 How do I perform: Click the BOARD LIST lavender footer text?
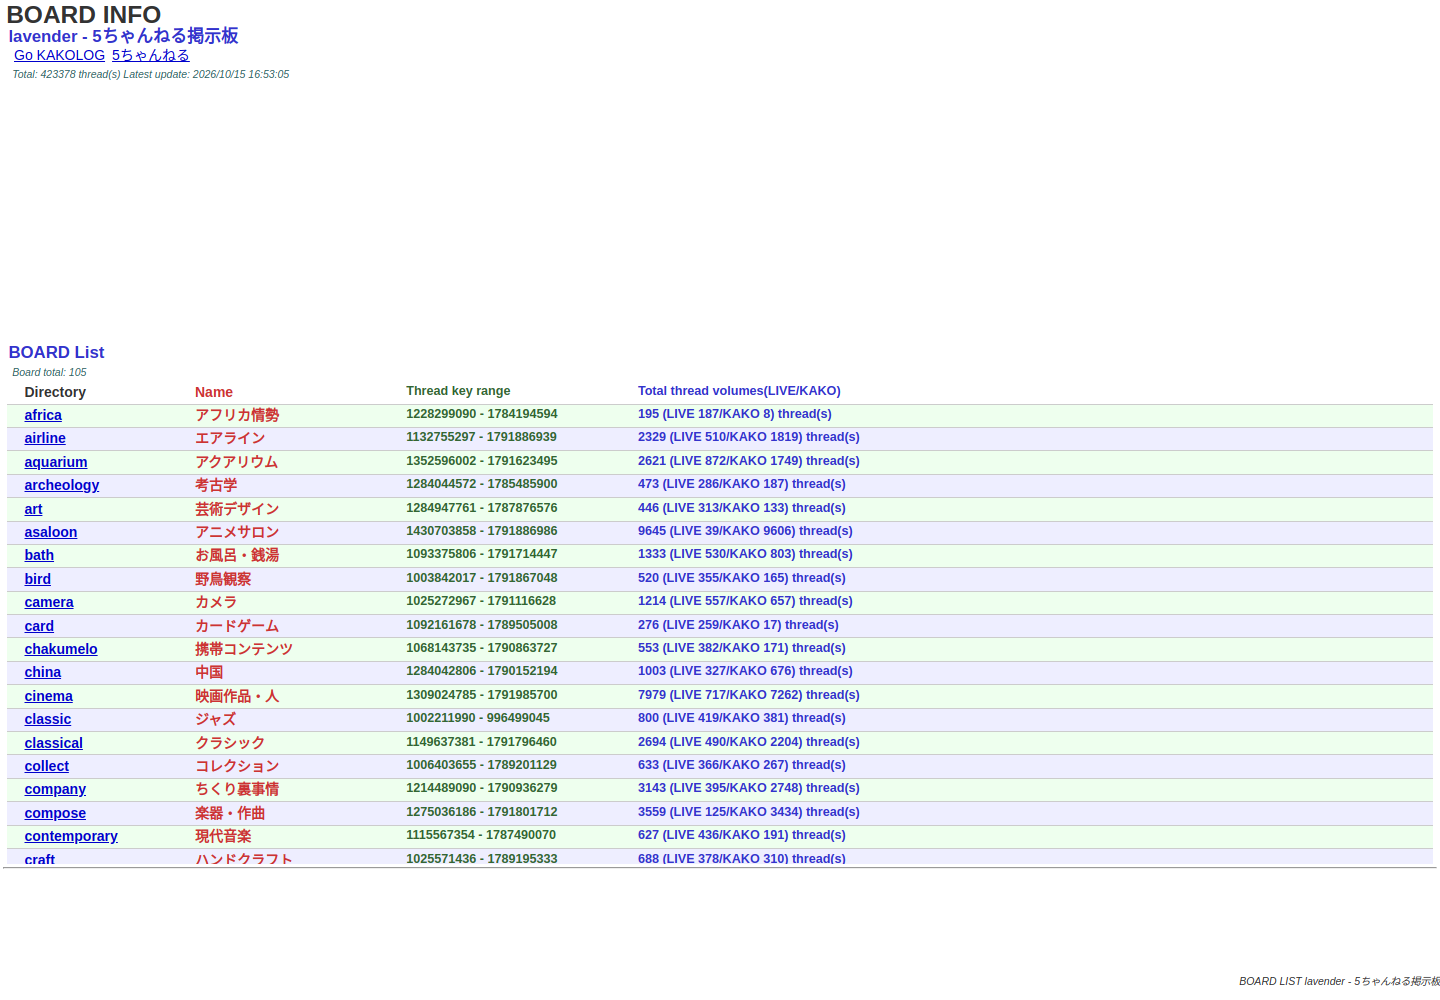click(1339, 981)
